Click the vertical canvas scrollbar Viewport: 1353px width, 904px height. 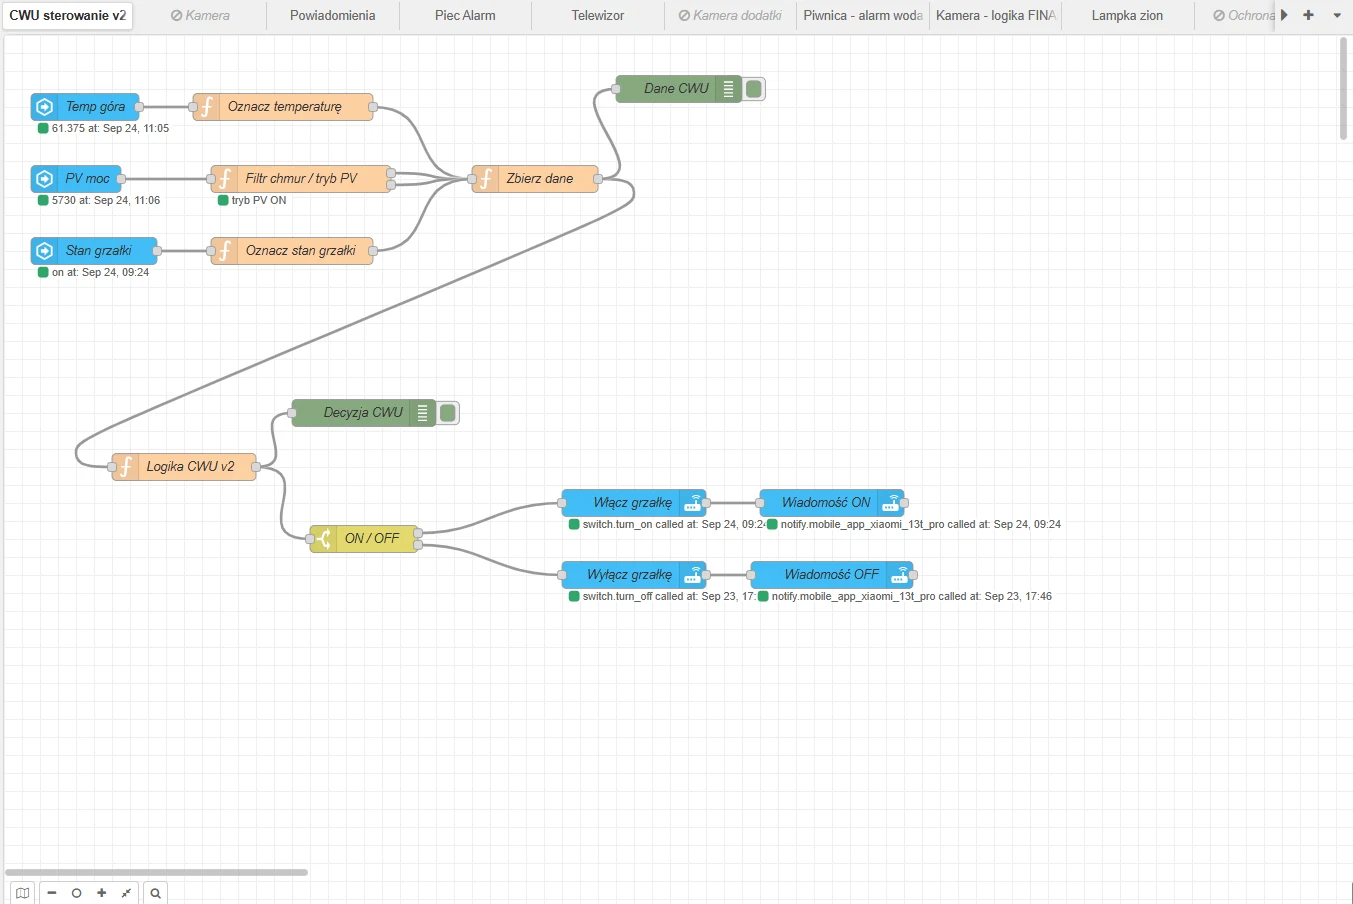click(1344, 90)
